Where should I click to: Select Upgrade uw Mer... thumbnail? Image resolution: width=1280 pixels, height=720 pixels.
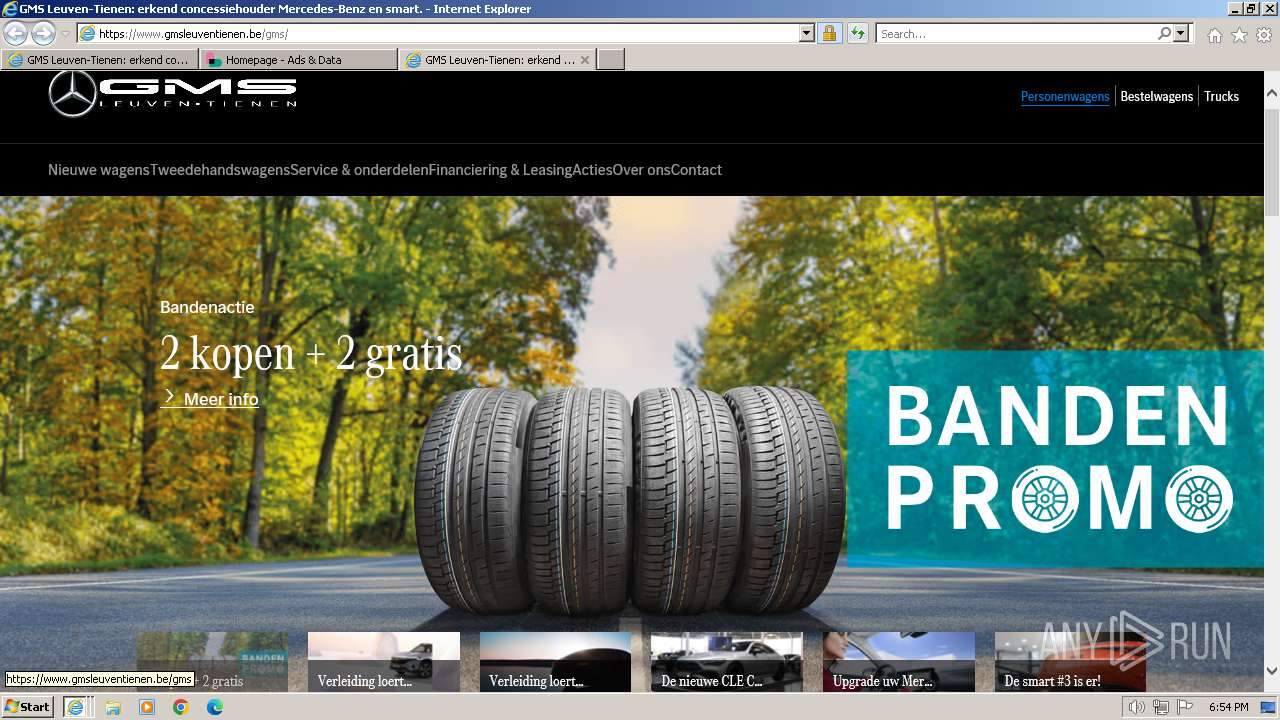click(899, 662)
